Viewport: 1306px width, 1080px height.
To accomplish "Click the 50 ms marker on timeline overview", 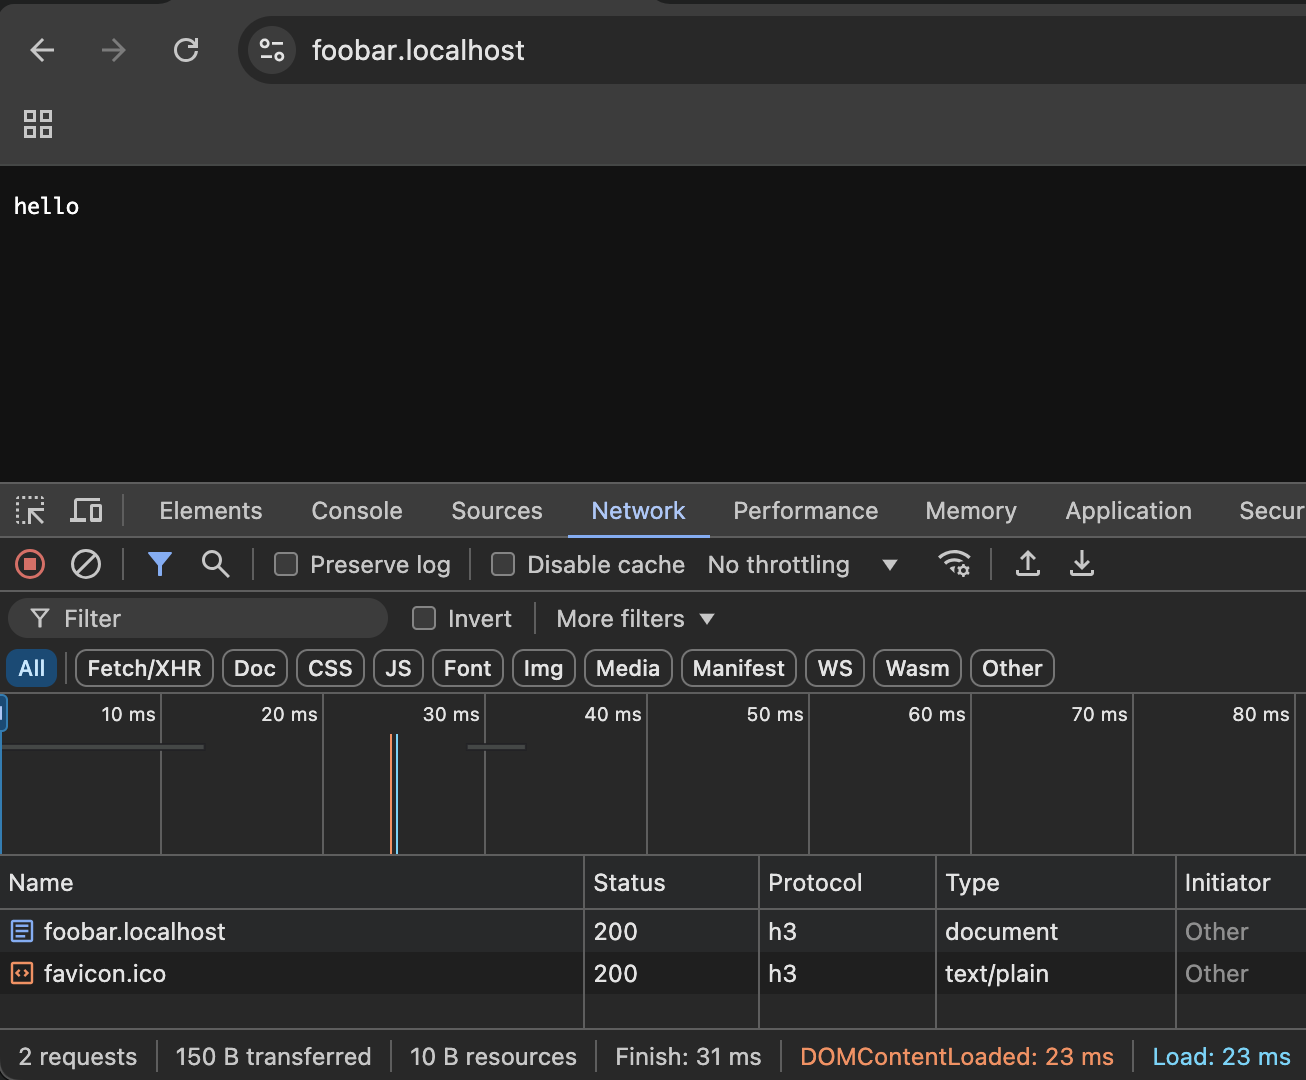I will coord(775,715).
